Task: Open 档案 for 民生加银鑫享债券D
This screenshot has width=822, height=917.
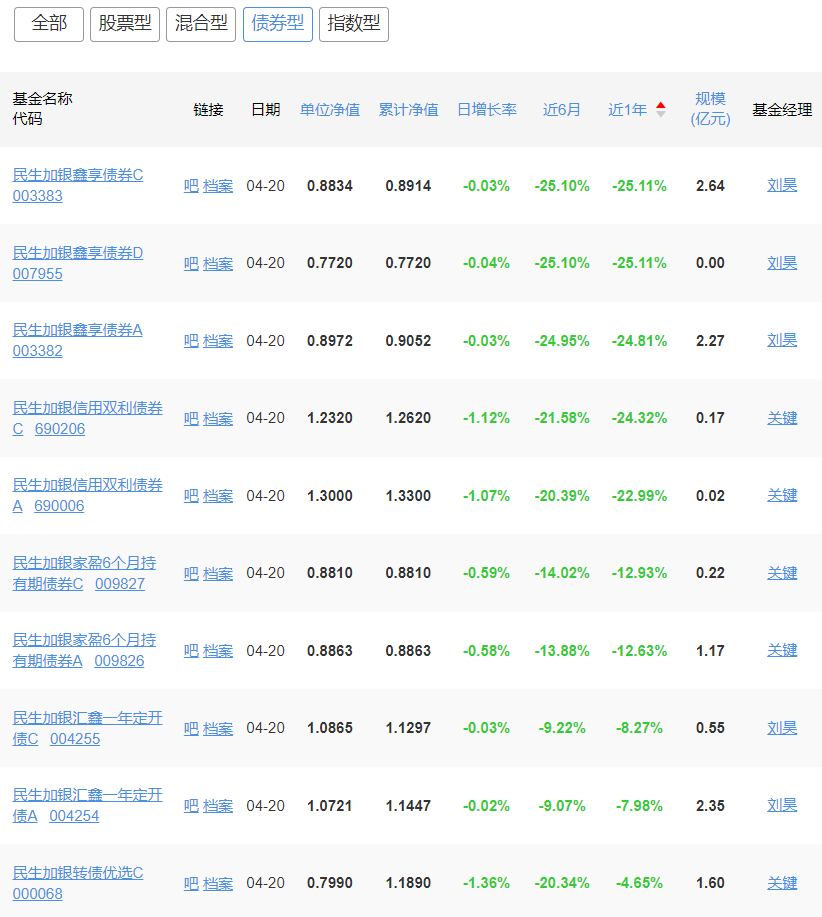Action: click(x=217, y=264)
